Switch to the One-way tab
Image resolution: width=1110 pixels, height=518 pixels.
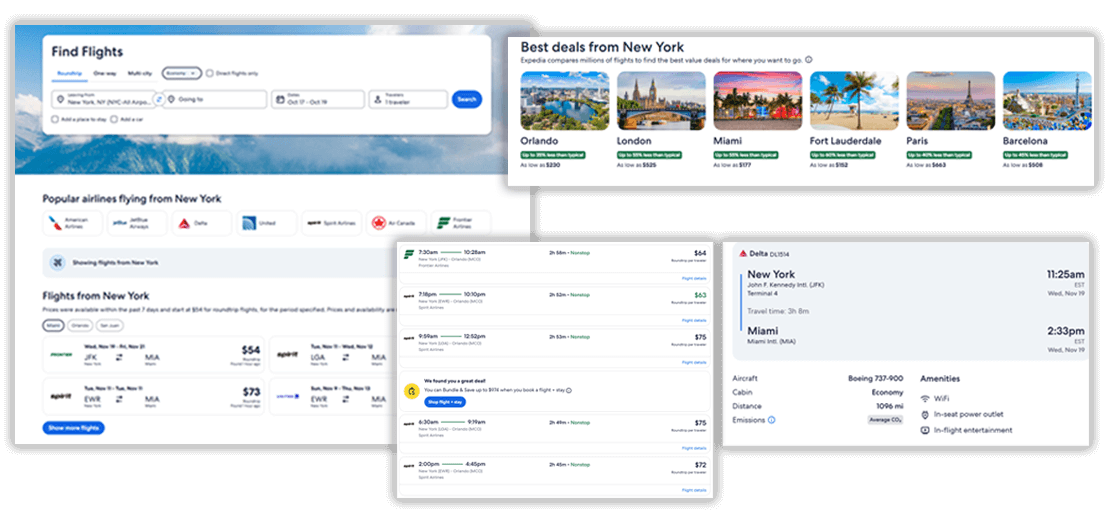point(105,73)
